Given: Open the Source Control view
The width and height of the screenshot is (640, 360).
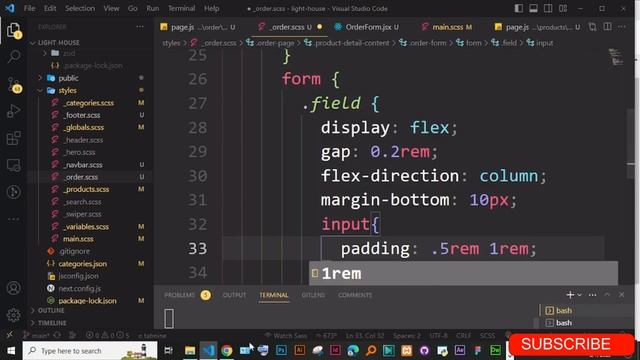Looking at the screenshot, I should (x=14, y=84).
